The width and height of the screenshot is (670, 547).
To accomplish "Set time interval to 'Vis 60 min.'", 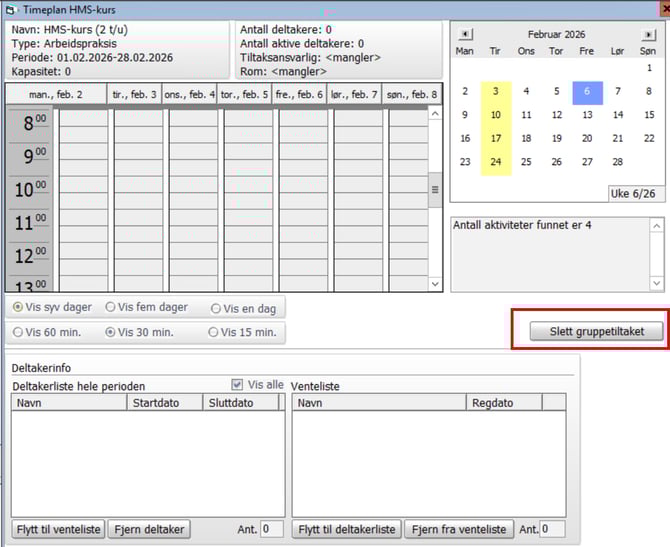I will point(18,332).
